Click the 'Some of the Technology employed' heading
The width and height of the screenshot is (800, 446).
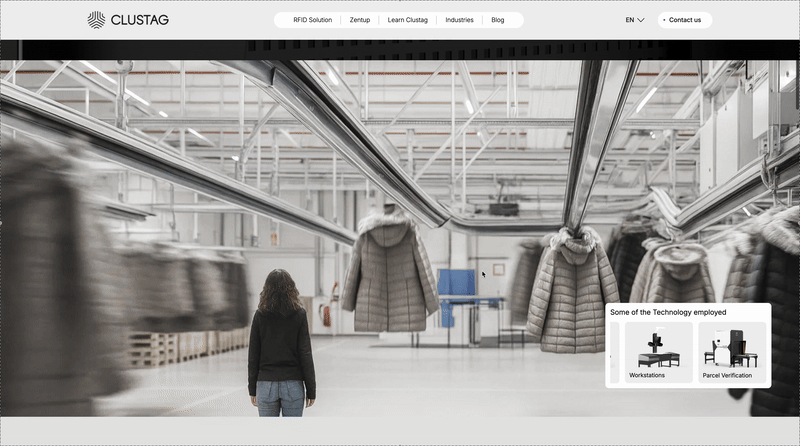point(668,312)
